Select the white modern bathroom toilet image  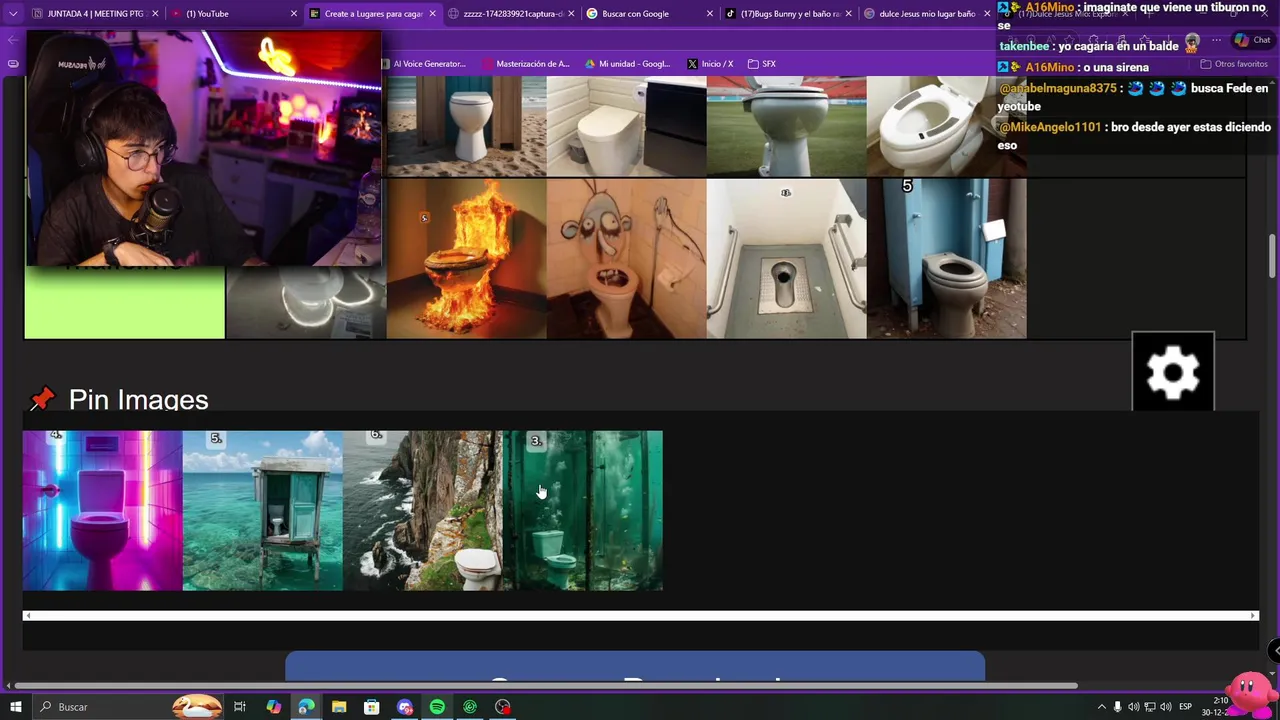[626, 125]
